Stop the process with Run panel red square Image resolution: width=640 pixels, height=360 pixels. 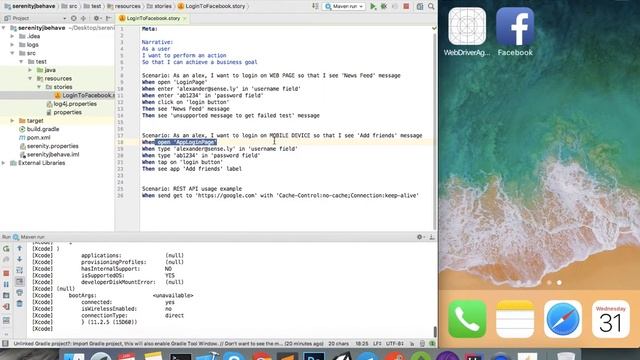pos(6,273)
